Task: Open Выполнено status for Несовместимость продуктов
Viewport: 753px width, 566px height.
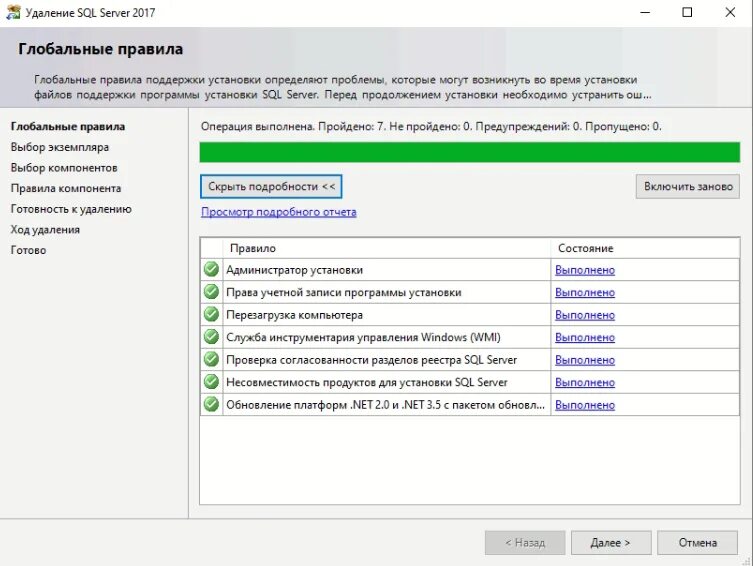Action: pos(585,383)
